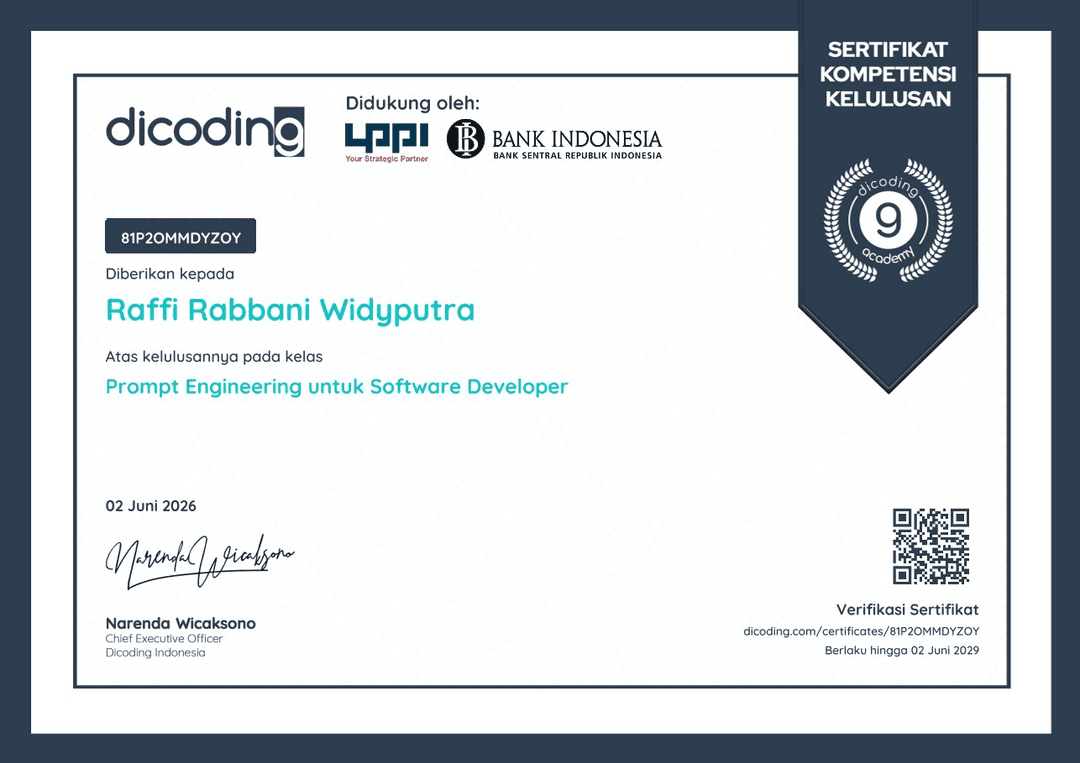The width and height of the screenshot is (1080, 763).
Task: Click the Dicoding Indonesia text under the signature
Action: (155, 652)
